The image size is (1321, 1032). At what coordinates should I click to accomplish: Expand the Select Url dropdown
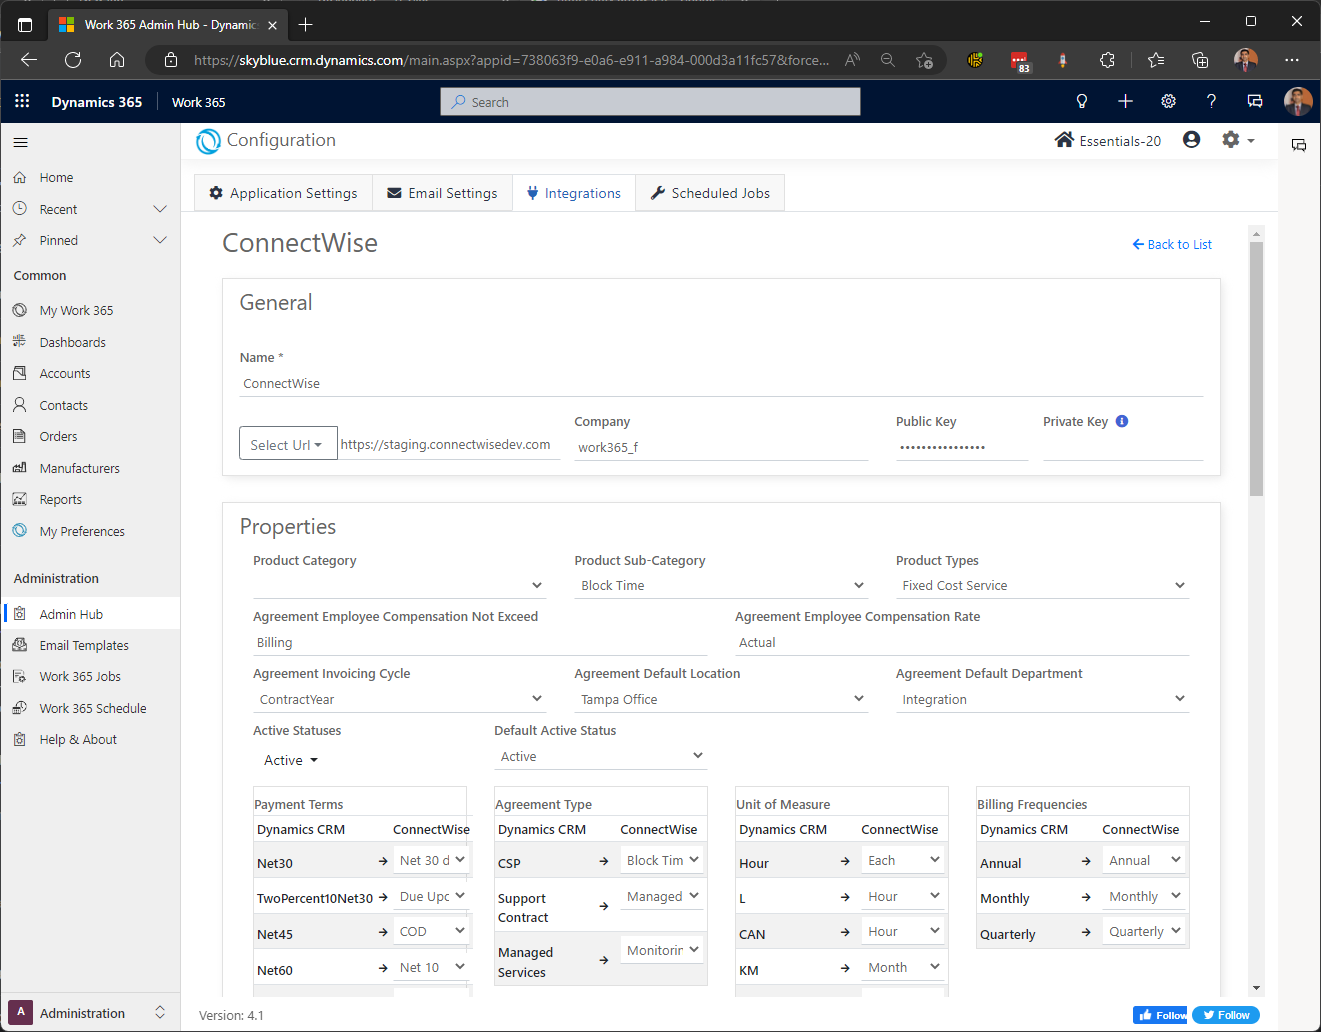click(287, 444)
